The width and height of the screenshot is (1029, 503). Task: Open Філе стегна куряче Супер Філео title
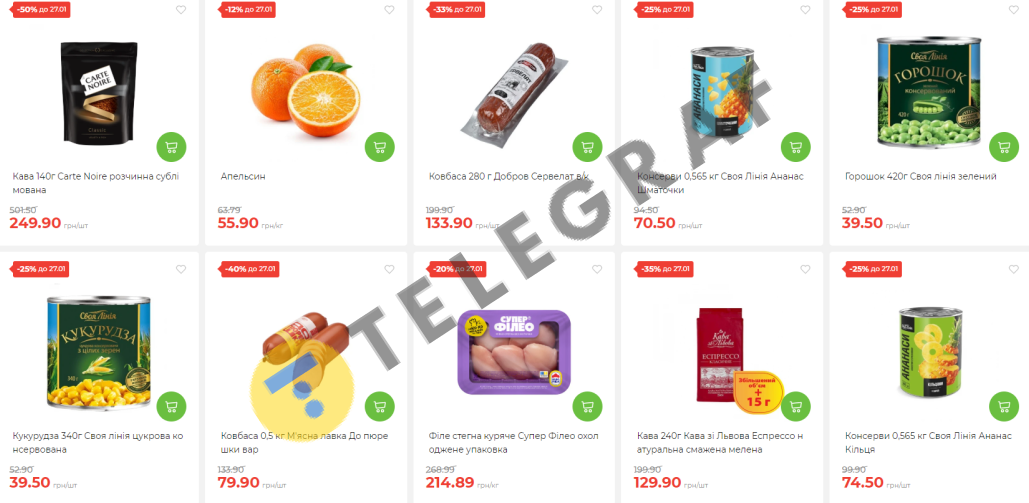point(513,443)
